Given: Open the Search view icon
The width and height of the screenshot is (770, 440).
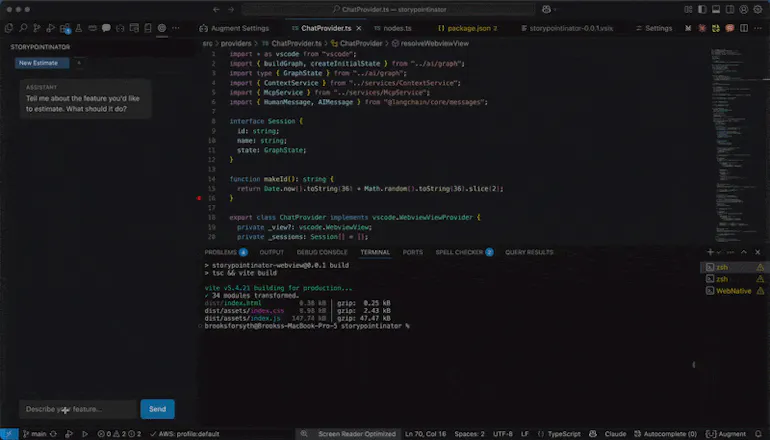Looking at the screenshot, I should click(x=23, y=28).
